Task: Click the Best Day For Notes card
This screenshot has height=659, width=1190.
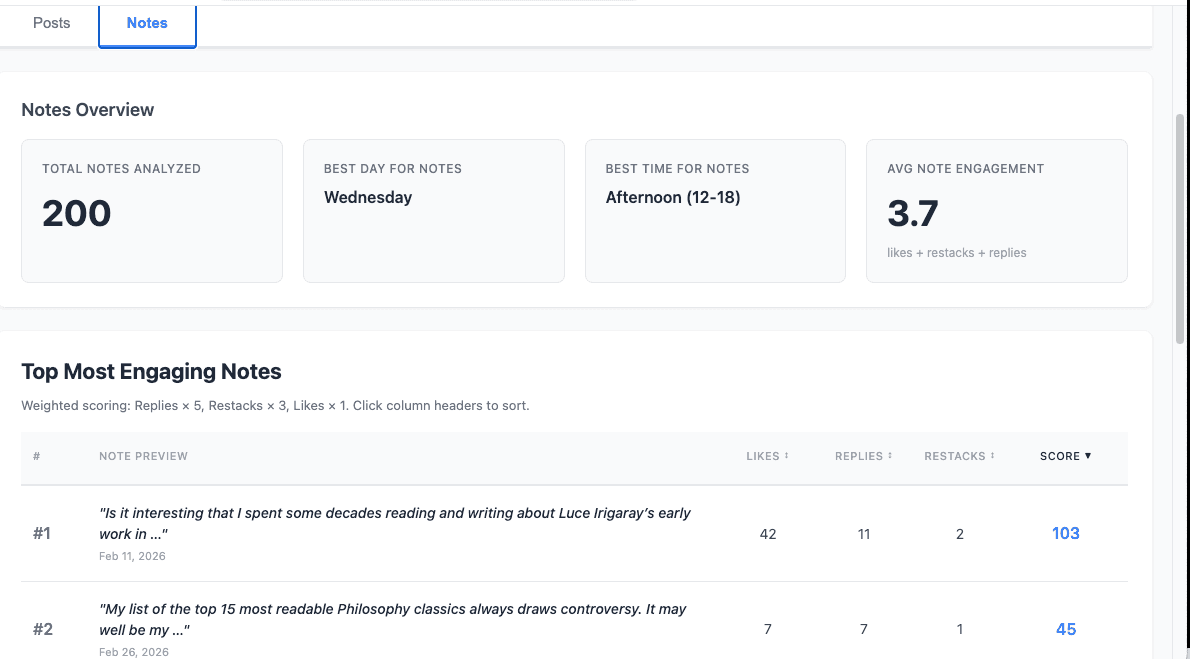Action: [433, 210]
